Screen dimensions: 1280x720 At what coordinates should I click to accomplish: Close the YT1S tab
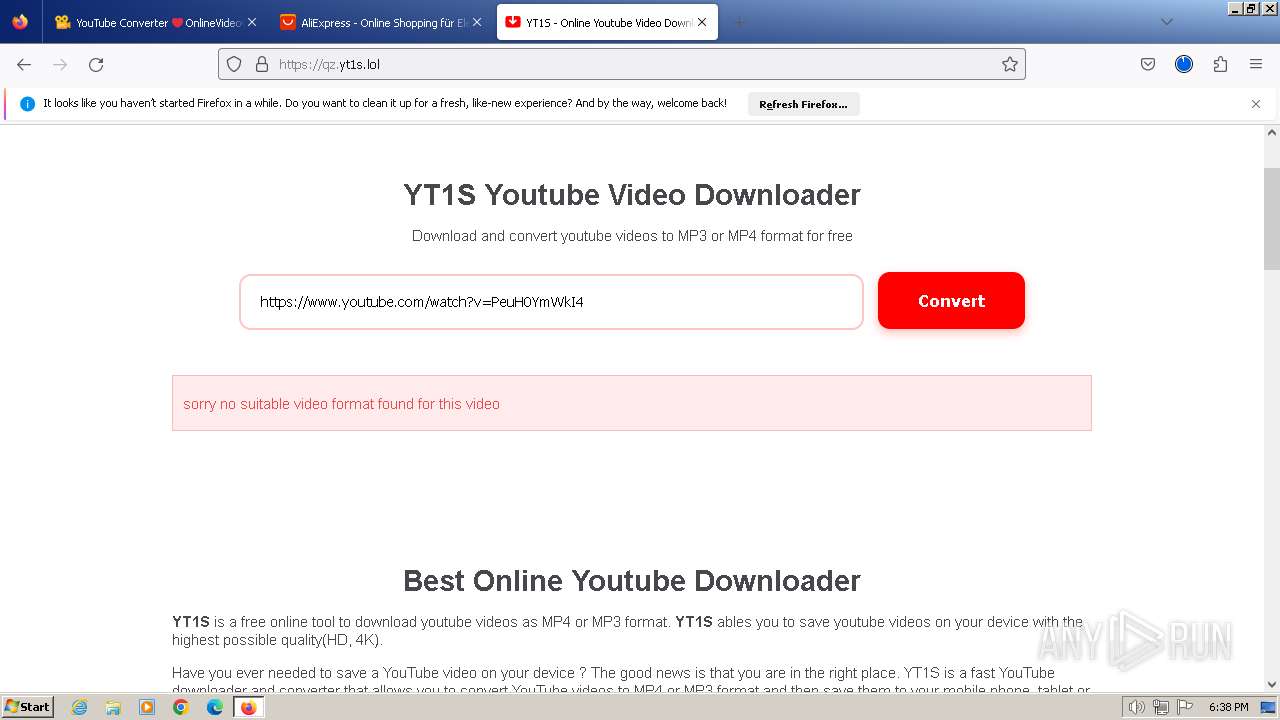(702, 22)
